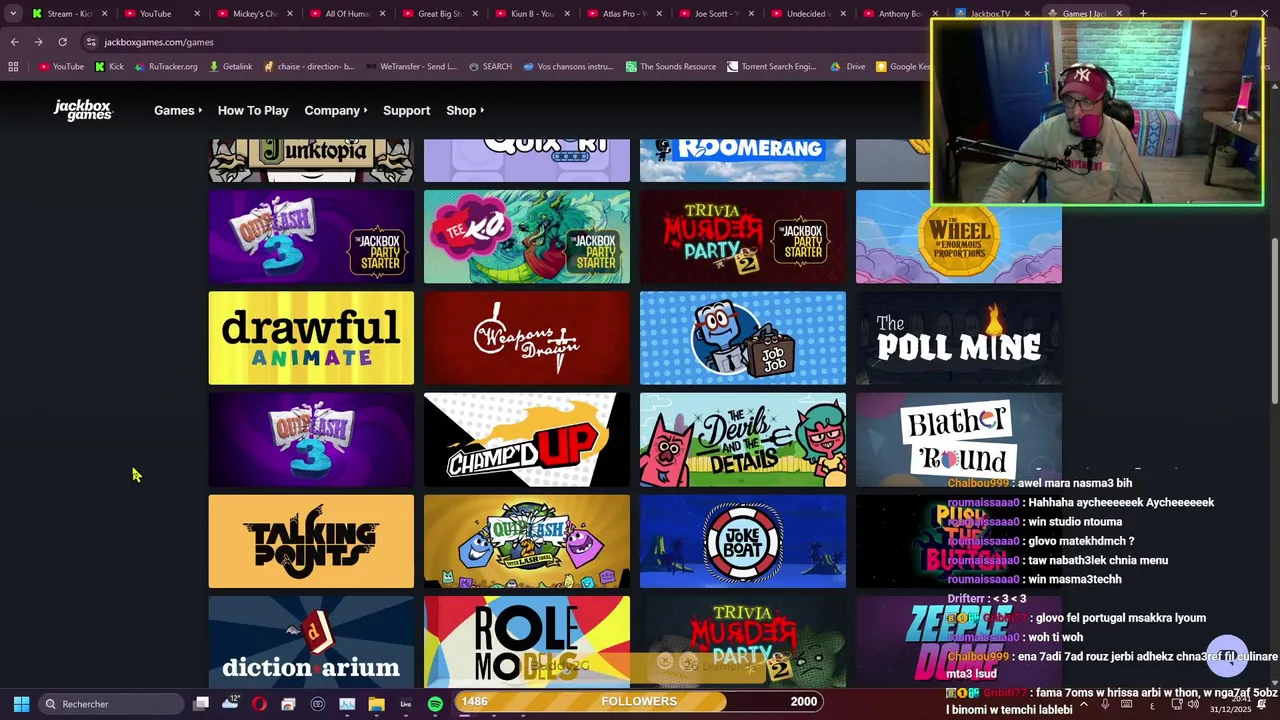This screenshot has height=720, width=1280.
Task: Open the RuTracker.org bookmark
Action: coord(165,67)
